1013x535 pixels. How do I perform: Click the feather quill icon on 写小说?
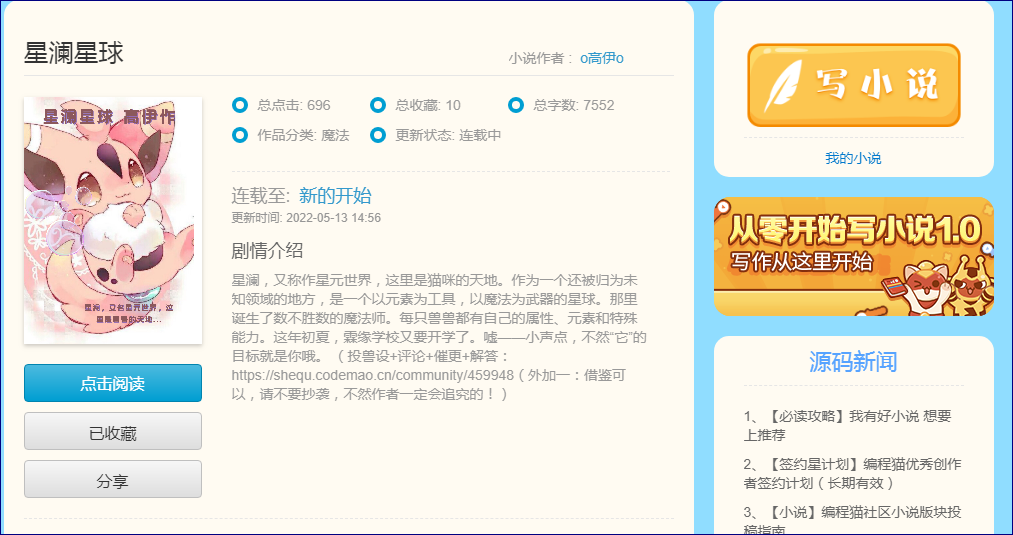tap(782, 86)
